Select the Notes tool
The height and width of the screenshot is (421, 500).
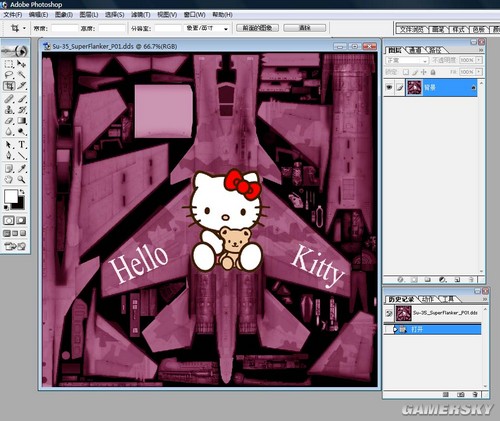tap(9, 169)
